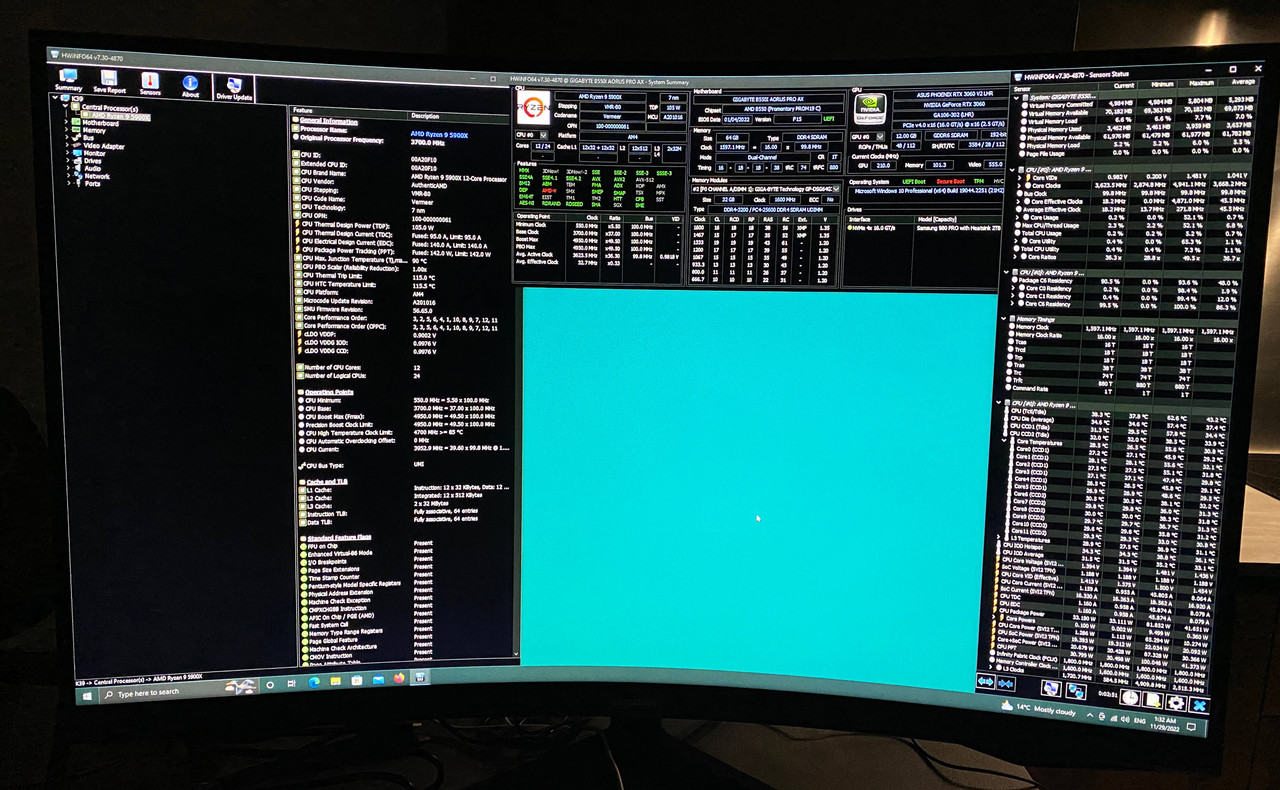Expand the Motherboard node arrow
Image resolution: width=1280 pixels, height=790 pixels.
point(66,124)
